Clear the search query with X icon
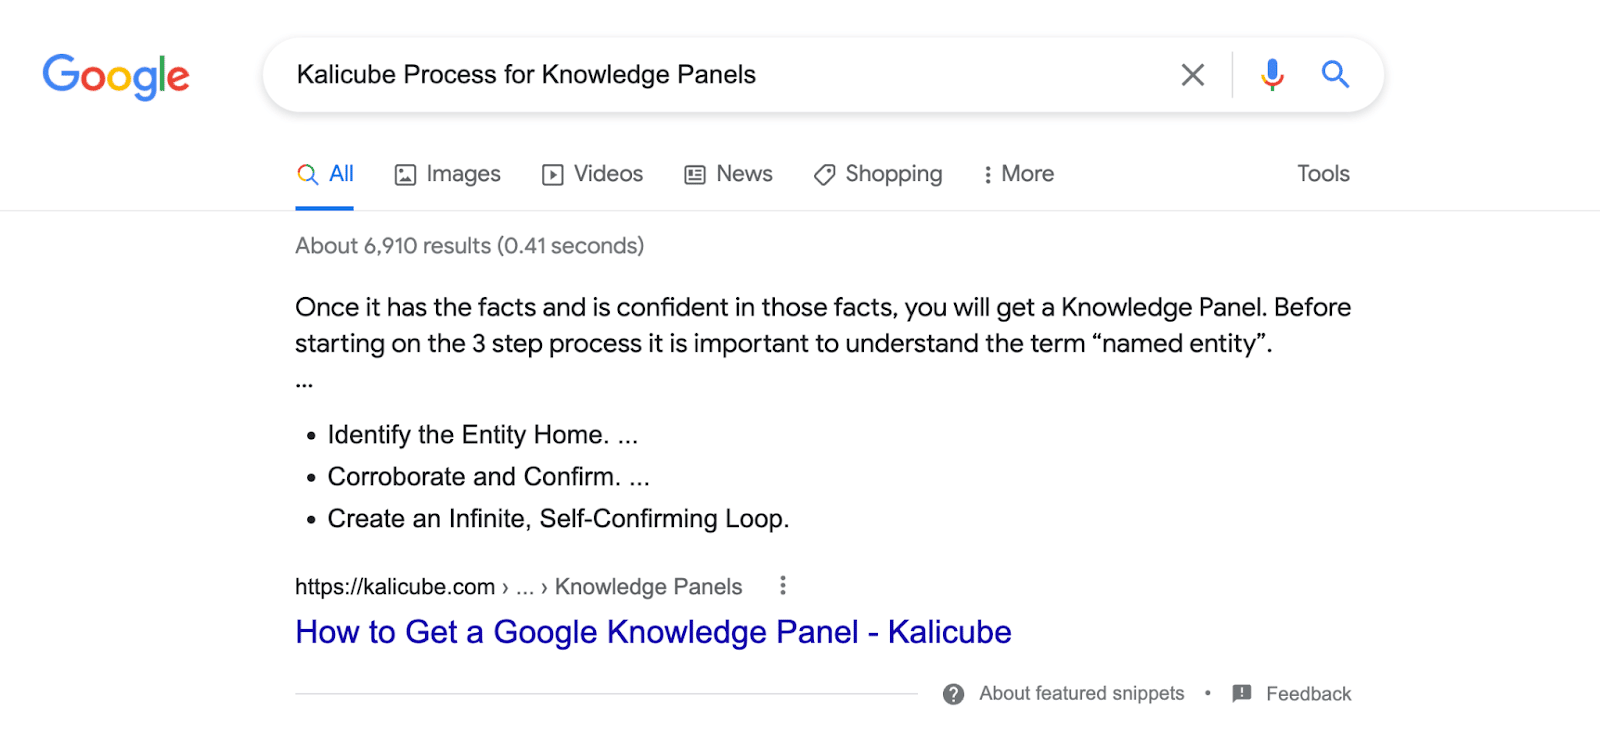Viewport: 1600px width, 746px height. point(1192,75)
